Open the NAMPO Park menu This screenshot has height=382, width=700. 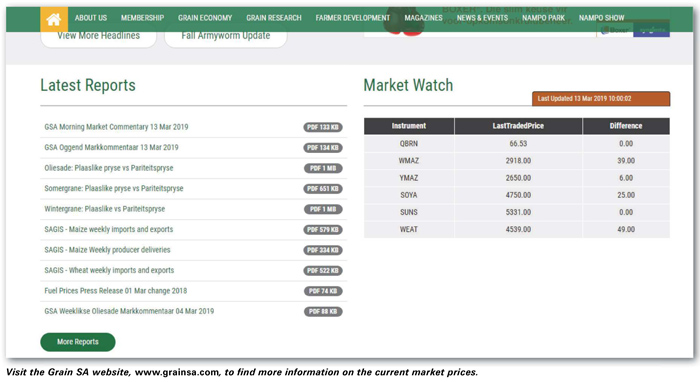(543, 18)
